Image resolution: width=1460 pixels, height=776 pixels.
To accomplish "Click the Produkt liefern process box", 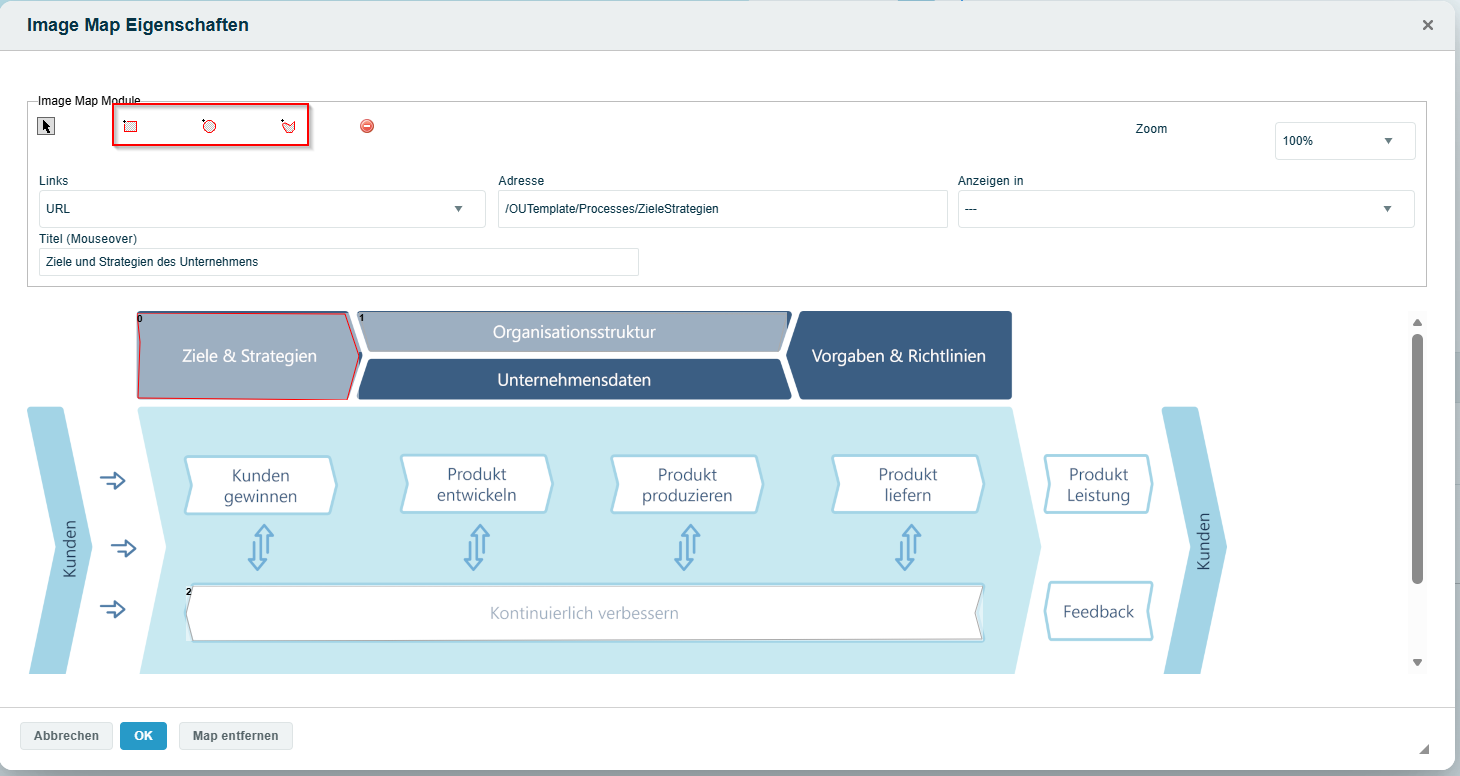I will [907, 484].
